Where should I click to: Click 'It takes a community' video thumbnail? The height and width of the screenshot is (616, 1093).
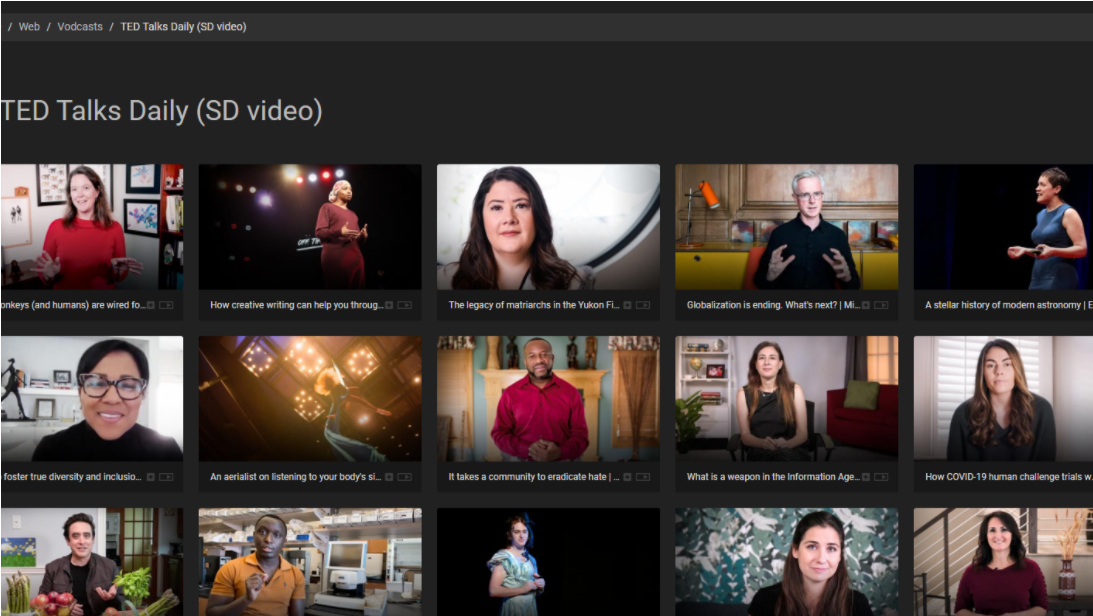549,399
